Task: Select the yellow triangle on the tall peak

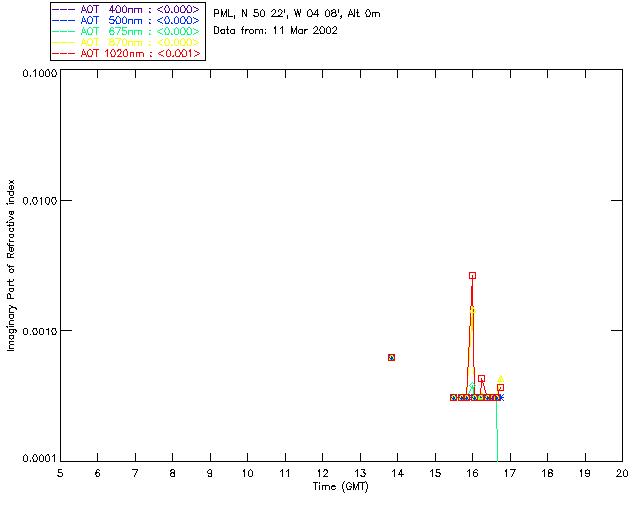Action: click(473, 310)
